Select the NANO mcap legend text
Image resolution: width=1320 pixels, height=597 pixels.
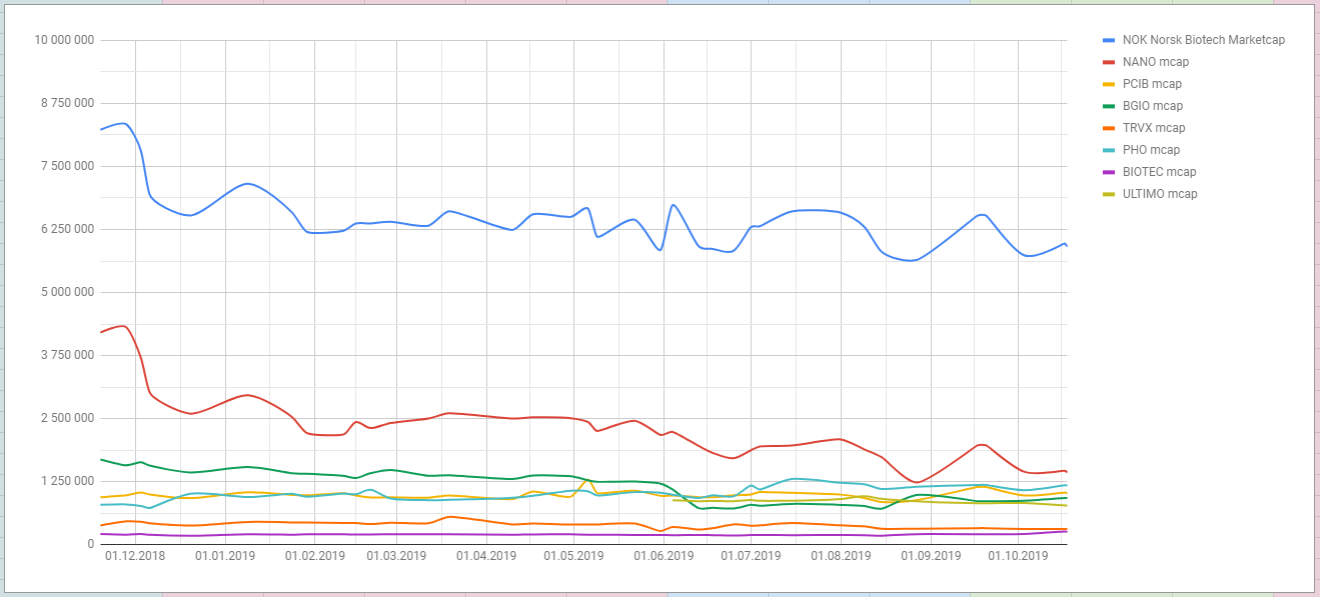[1155, 62]
